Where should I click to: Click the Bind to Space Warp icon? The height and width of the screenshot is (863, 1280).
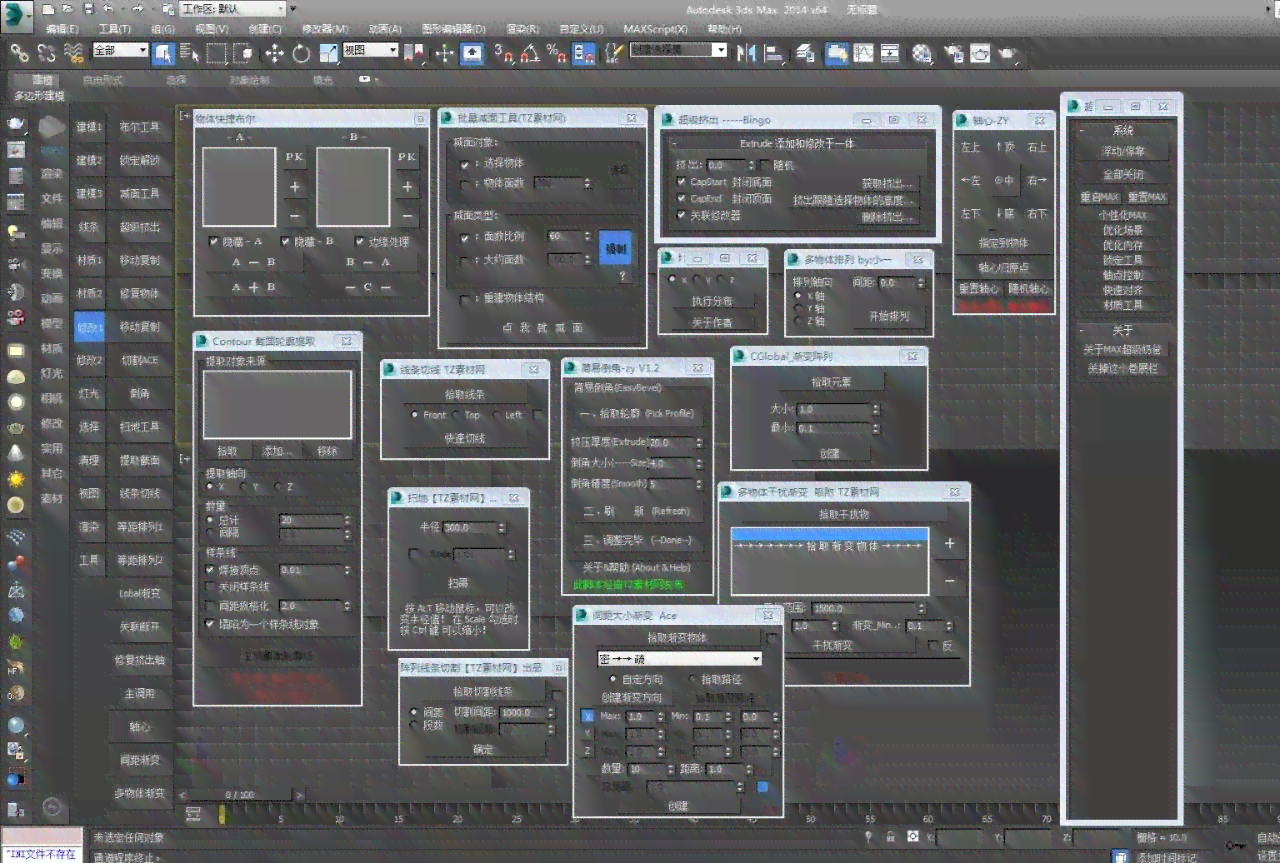73,52
